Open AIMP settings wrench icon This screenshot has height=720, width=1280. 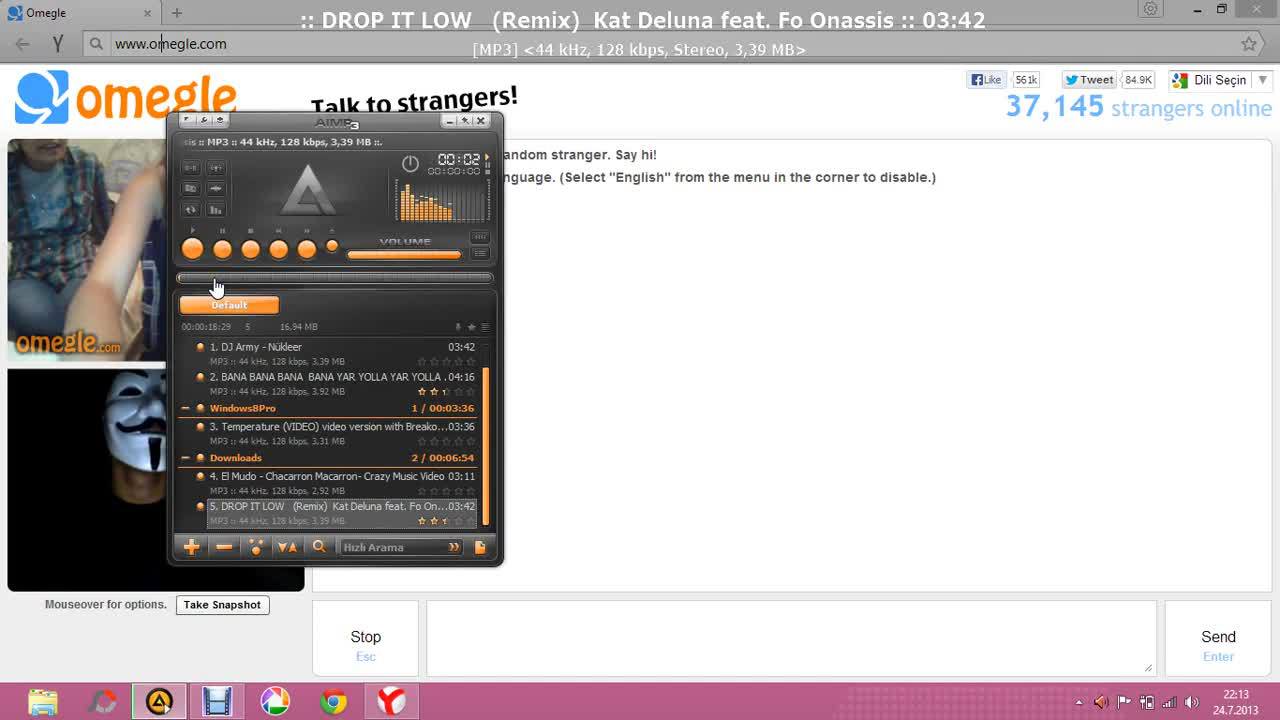pos(204,120)
